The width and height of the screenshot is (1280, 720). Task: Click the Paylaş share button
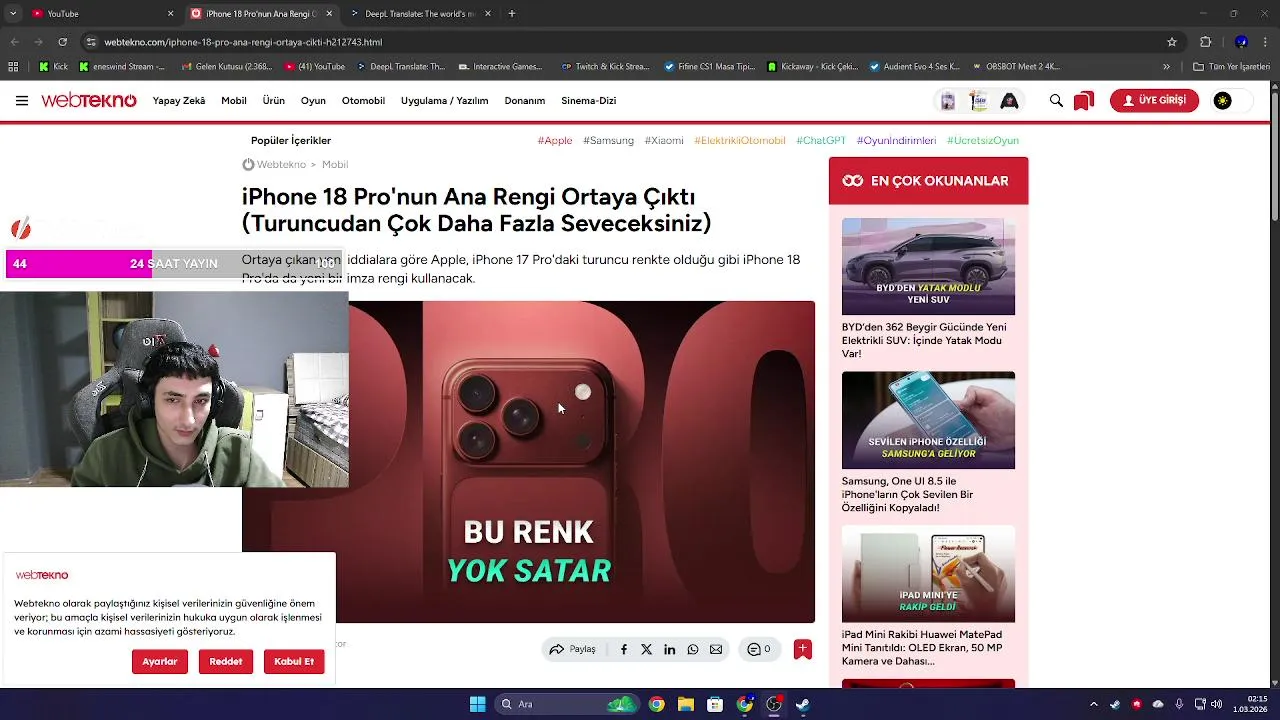[573, 649]
